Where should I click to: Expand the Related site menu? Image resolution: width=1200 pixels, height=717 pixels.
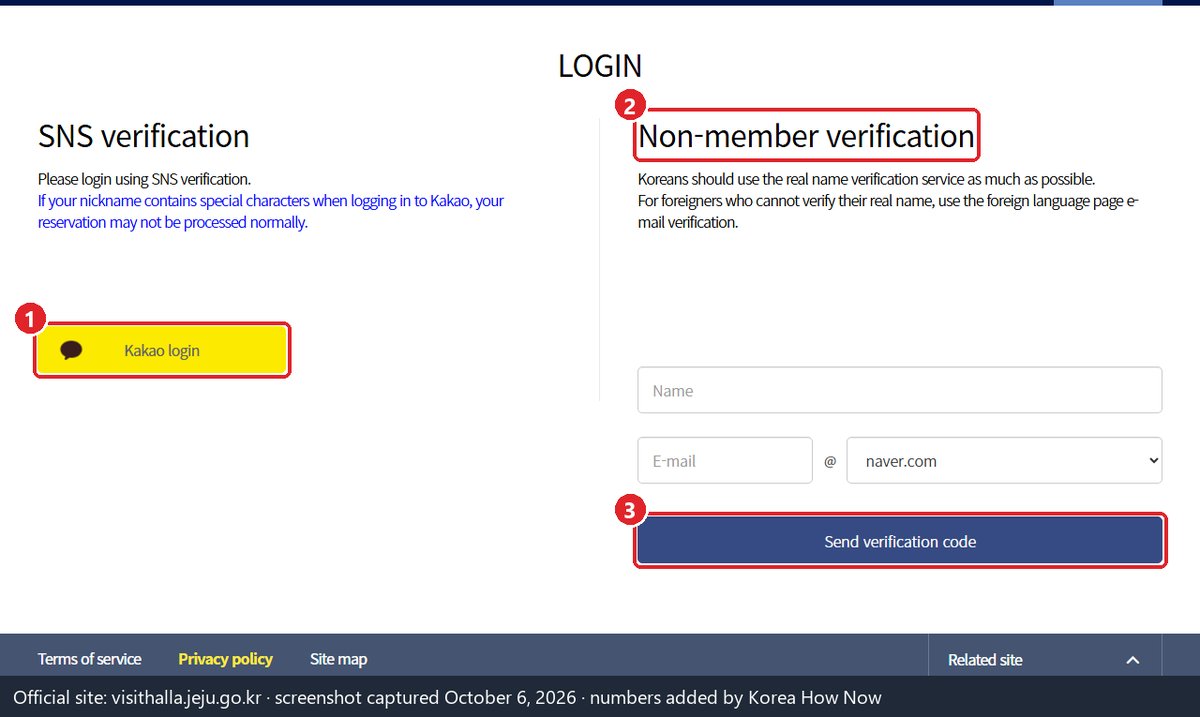tap(1044, 660)
